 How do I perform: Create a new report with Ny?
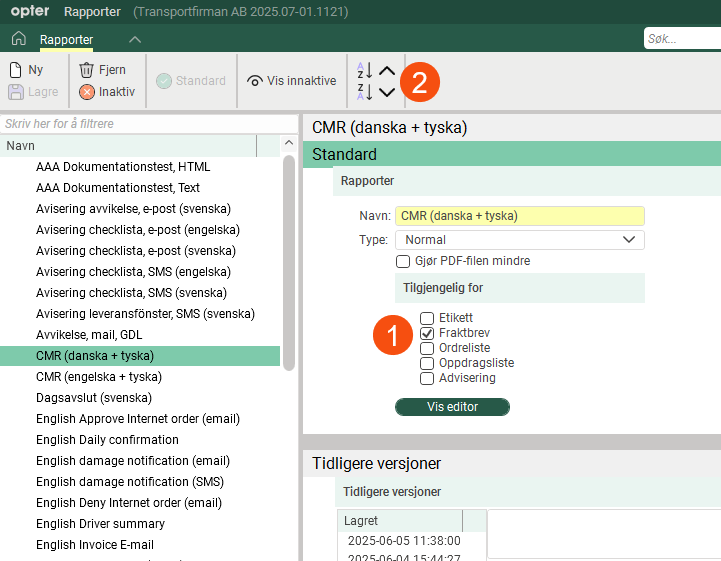click(x=27, y=70)
